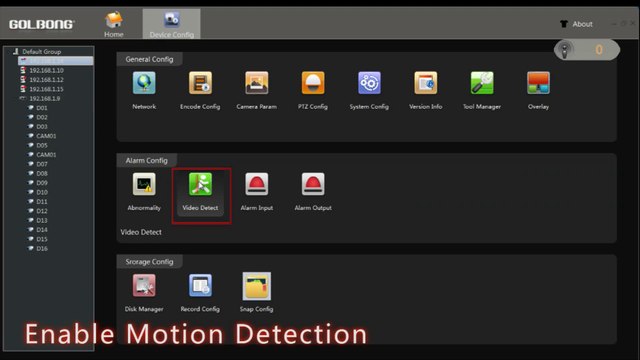Viewport: 640px width, 360px height.
Task: Select device 192.168.1.10
Action: [46, 70]
